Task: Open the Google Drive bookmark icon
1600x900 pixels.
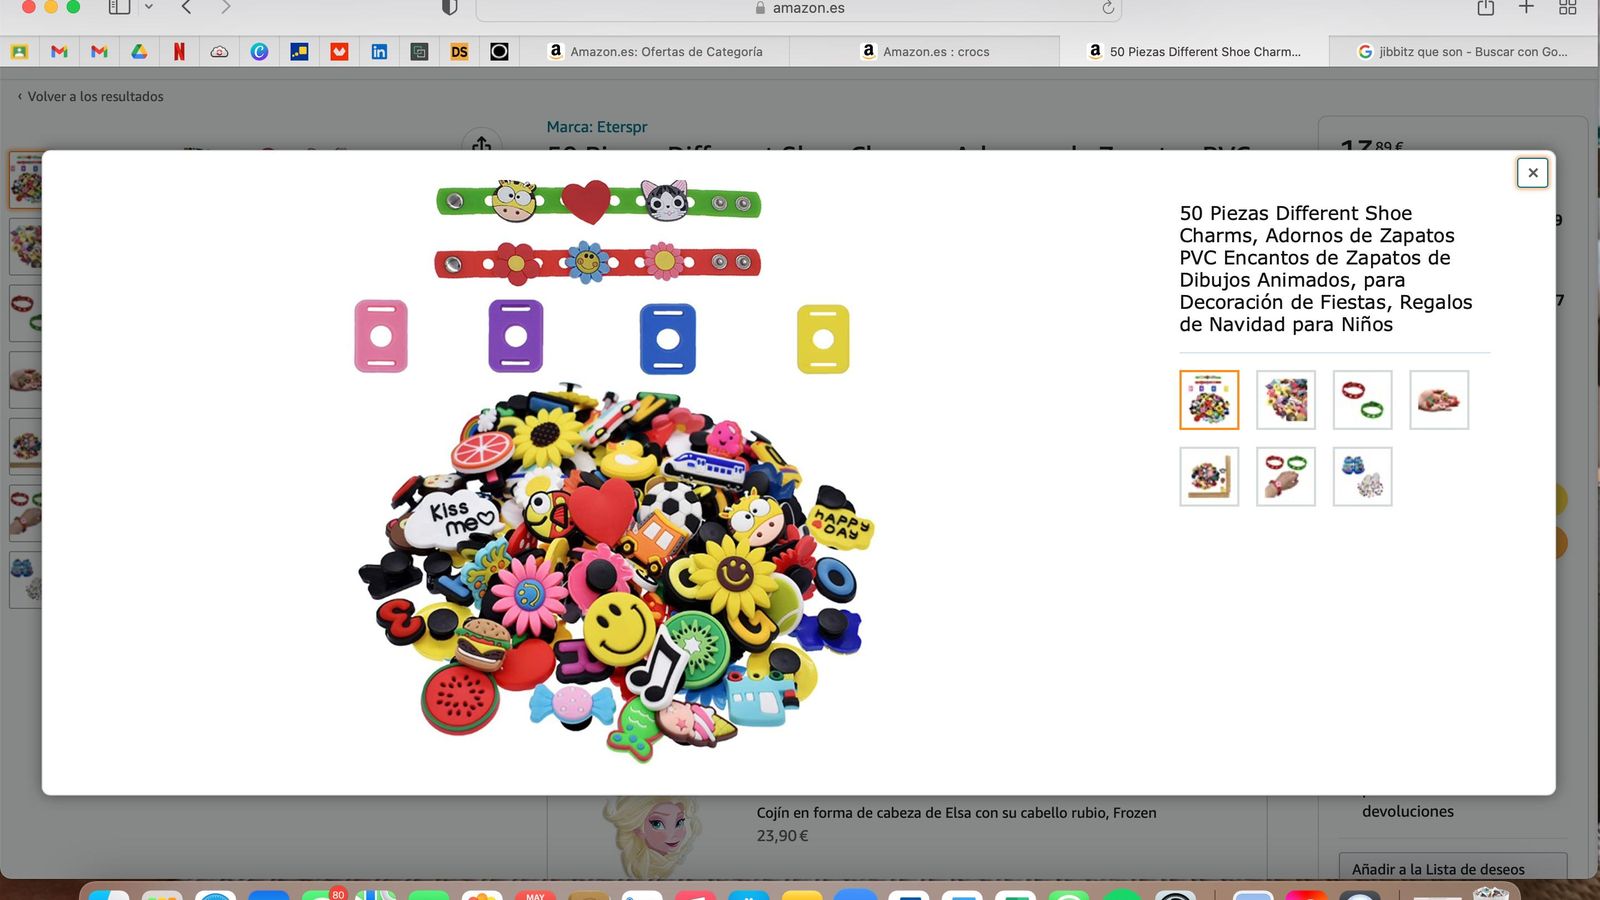Action: (139, 51)
